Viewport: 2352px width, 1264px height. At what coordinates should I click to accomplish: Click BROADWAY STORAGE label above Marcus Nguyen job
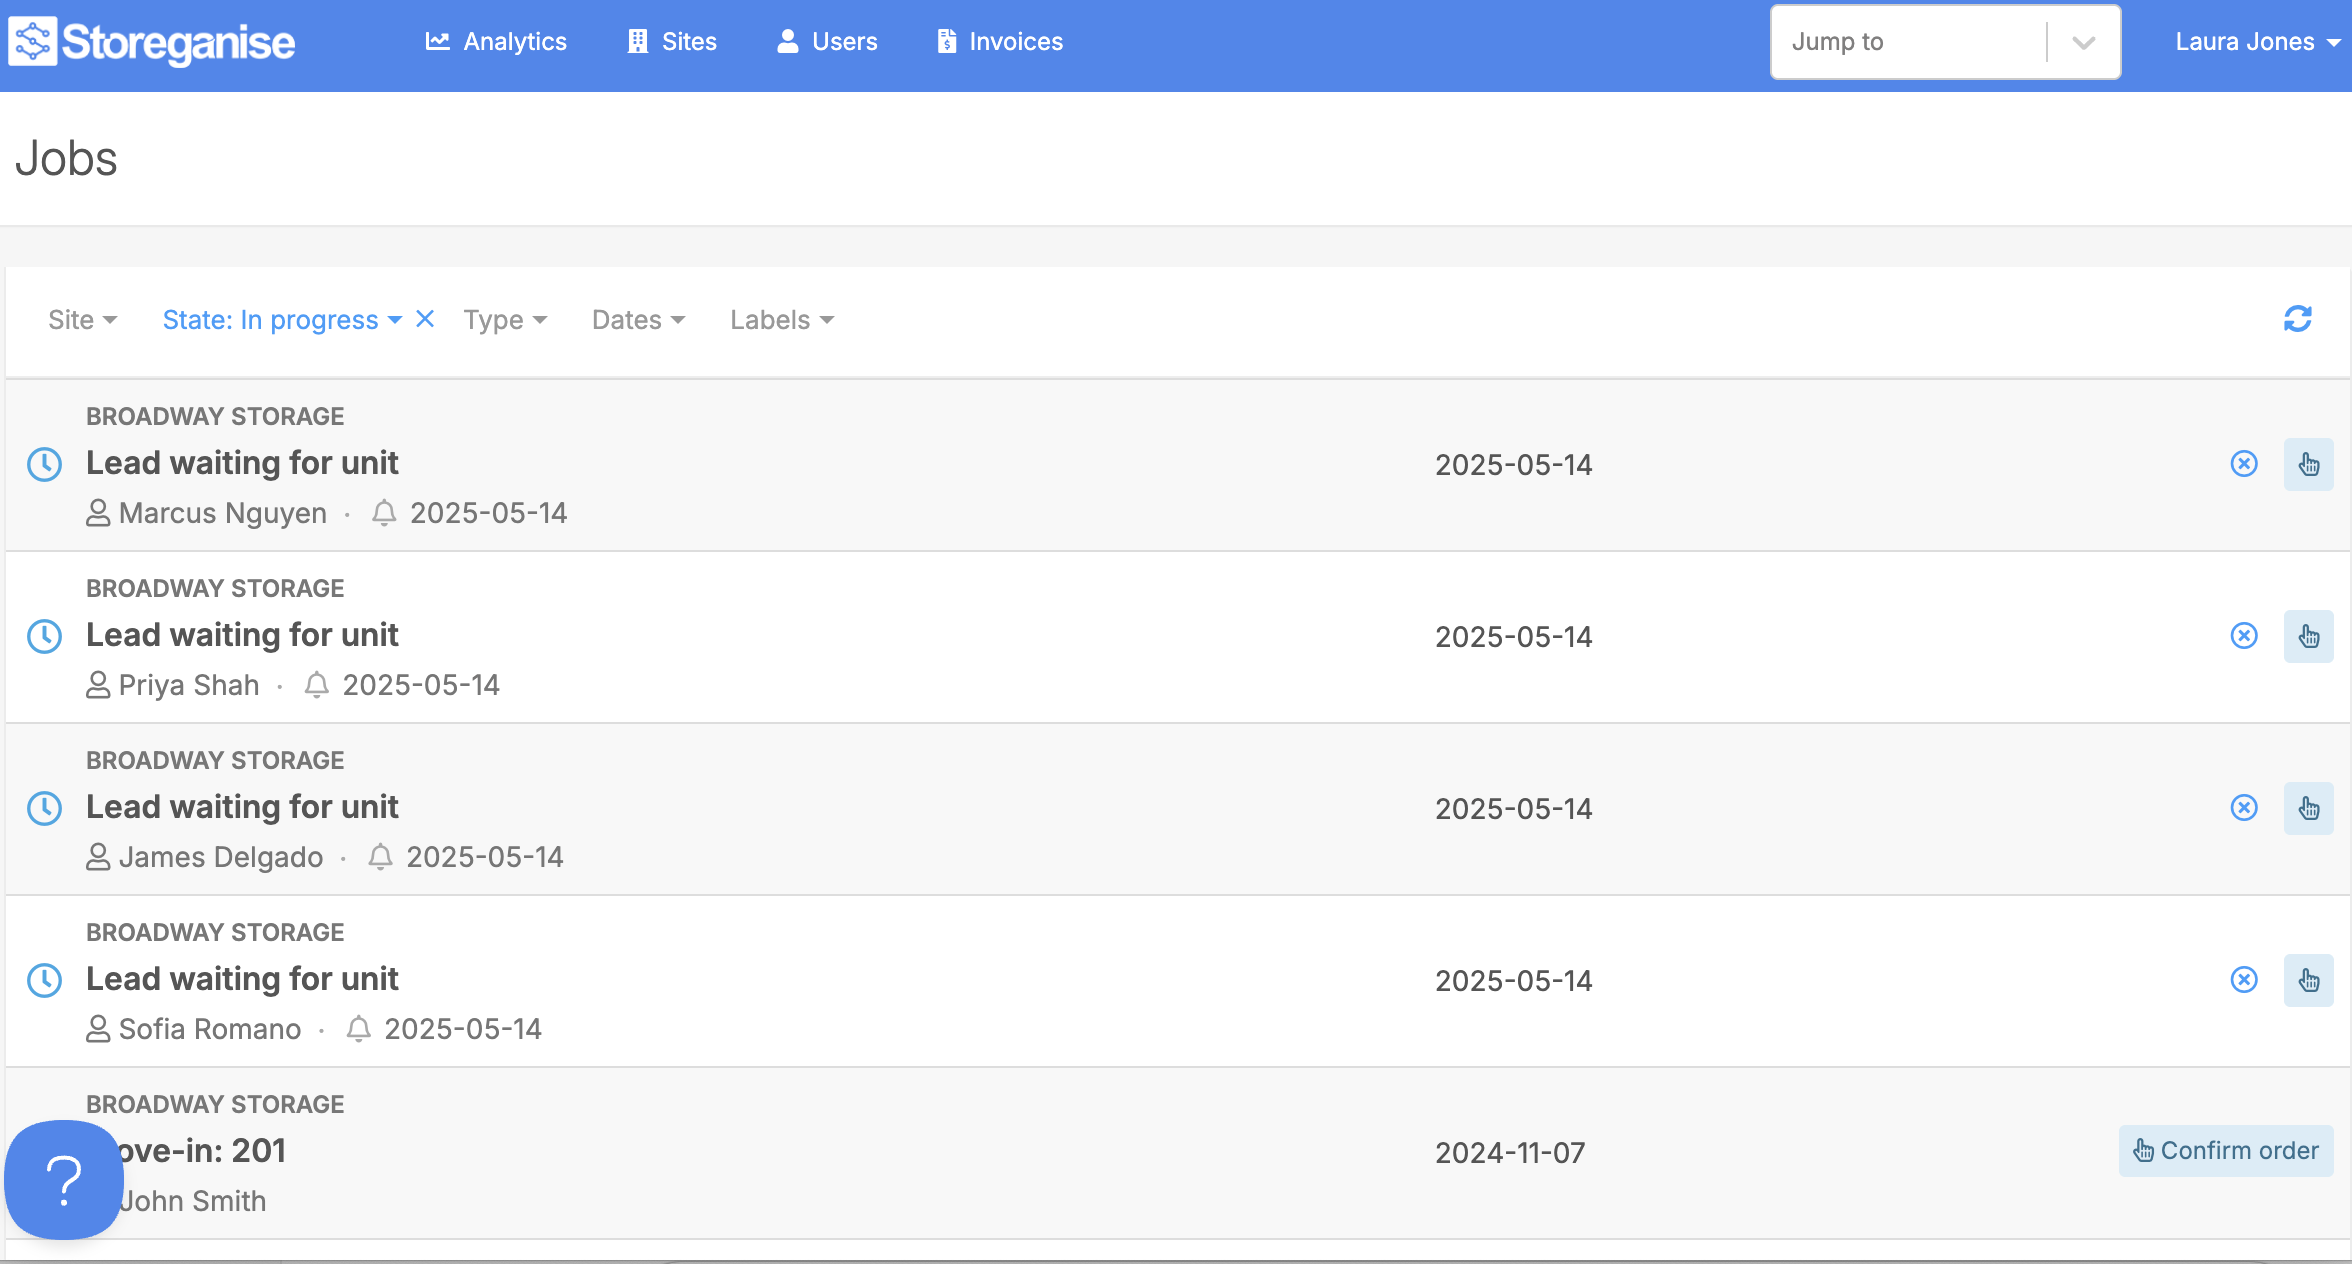(x=215, y=416)
